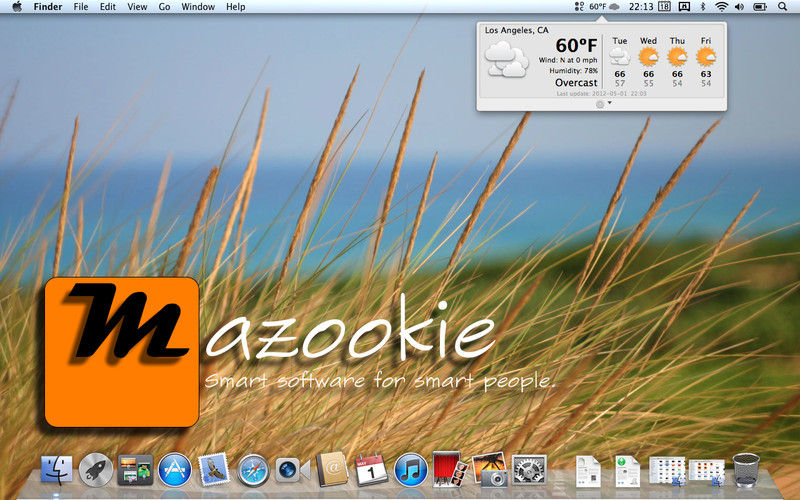The image size is (800, 500).
Task: Click the Wind: N at 0 mph text
Action: coord(568,60)
